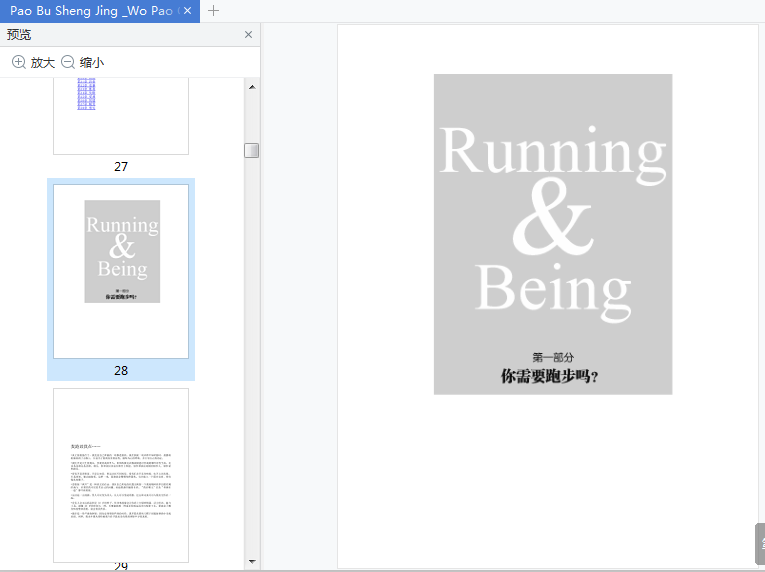Select the Running & Being page 28 thumbnail
This screenshot has width=765, height=572.
point(121,270)
